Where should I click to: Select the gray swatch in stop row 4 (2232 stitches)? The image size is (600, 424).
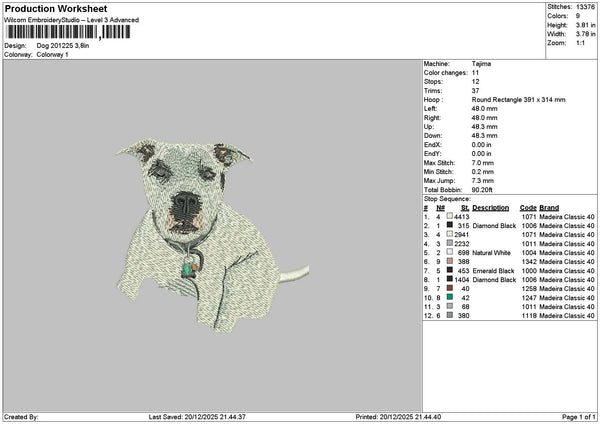pyautogui.click(x=450, y=243)
